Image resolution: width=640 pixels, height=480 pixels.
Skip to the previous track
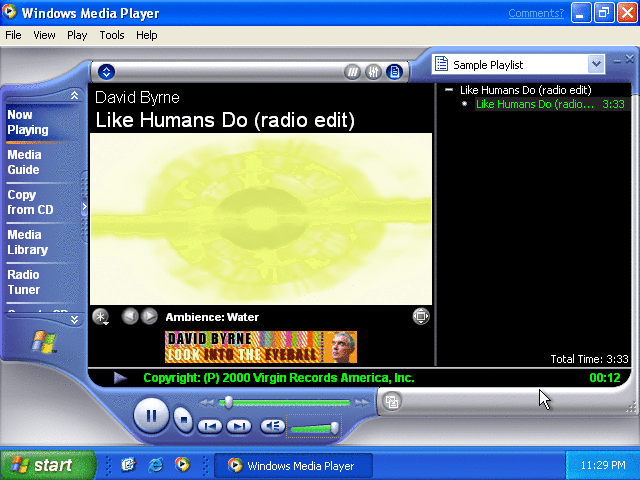(210, 427)
